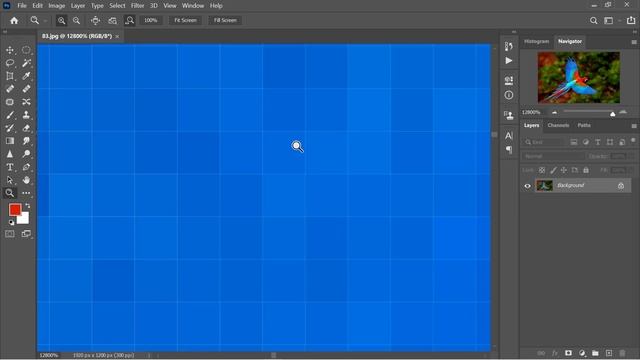Select the Sharpen tool triangle icon
The height and width of the screenshot is (360, 640).
click(10, 154)
